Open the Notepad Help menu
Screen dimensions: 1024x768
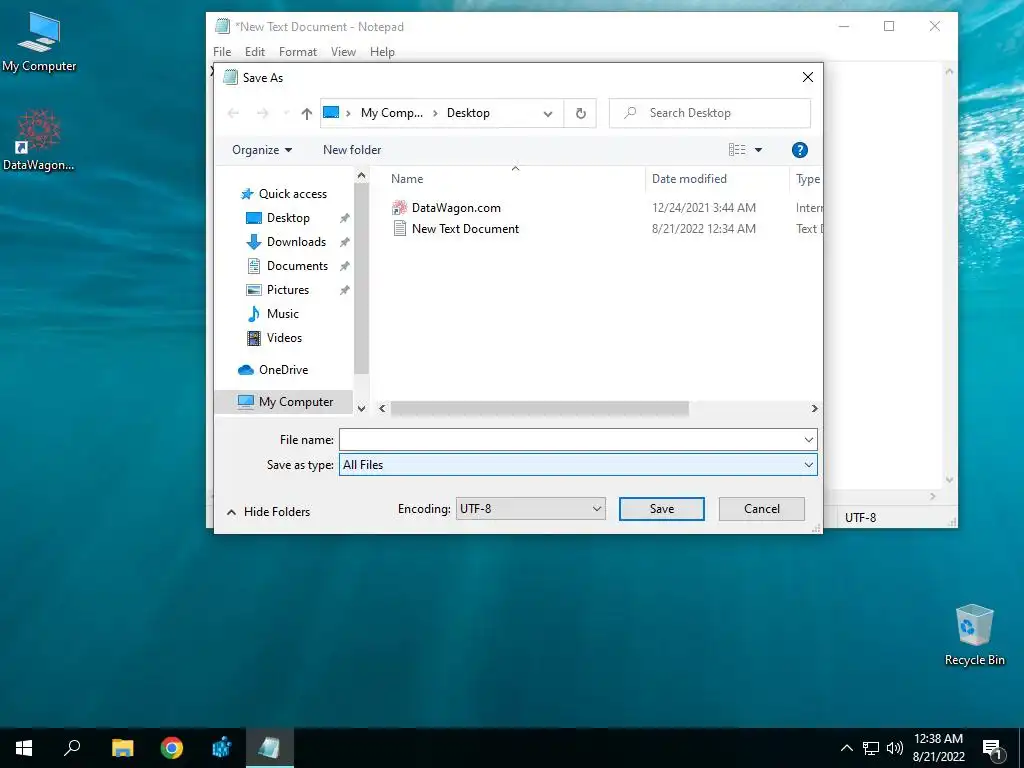point(382,52)
